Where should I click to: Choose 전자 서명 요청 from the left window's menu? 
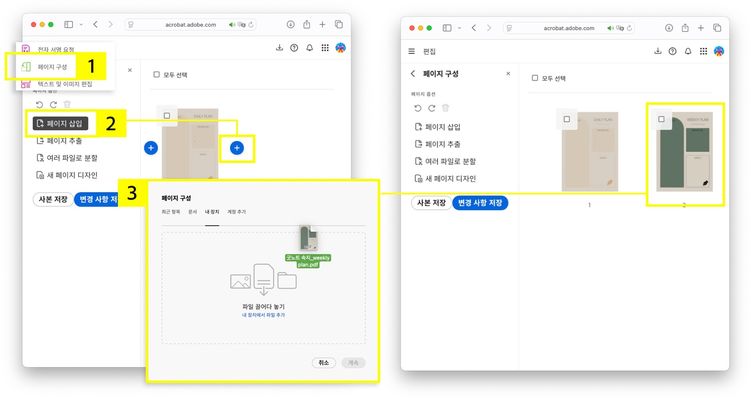pos(56,49)
